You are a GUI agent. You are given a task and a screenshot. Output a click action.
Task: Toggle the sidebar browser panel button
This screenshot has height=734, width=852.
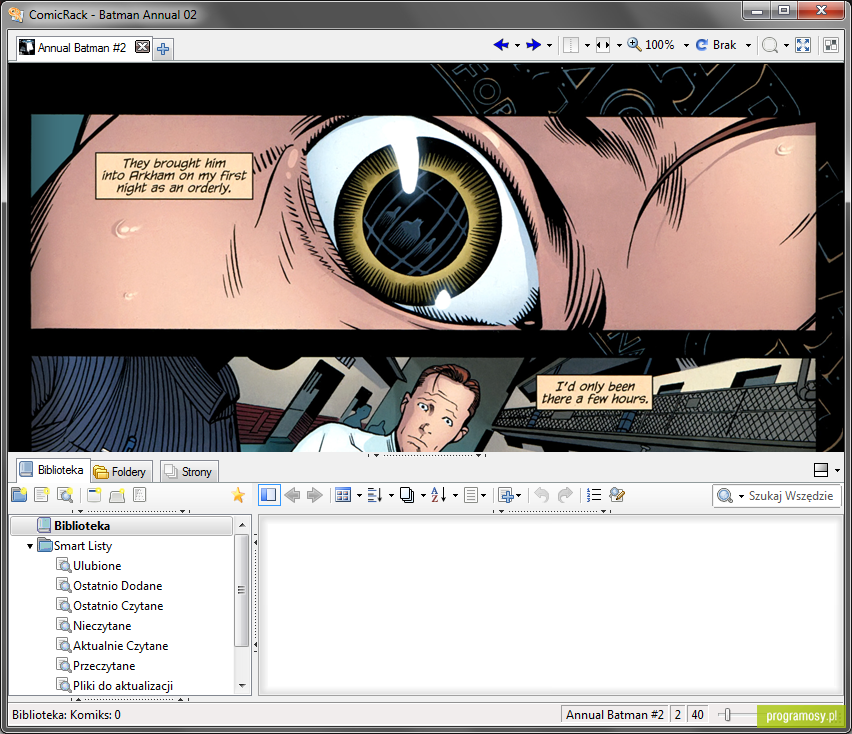click(269, 495)
